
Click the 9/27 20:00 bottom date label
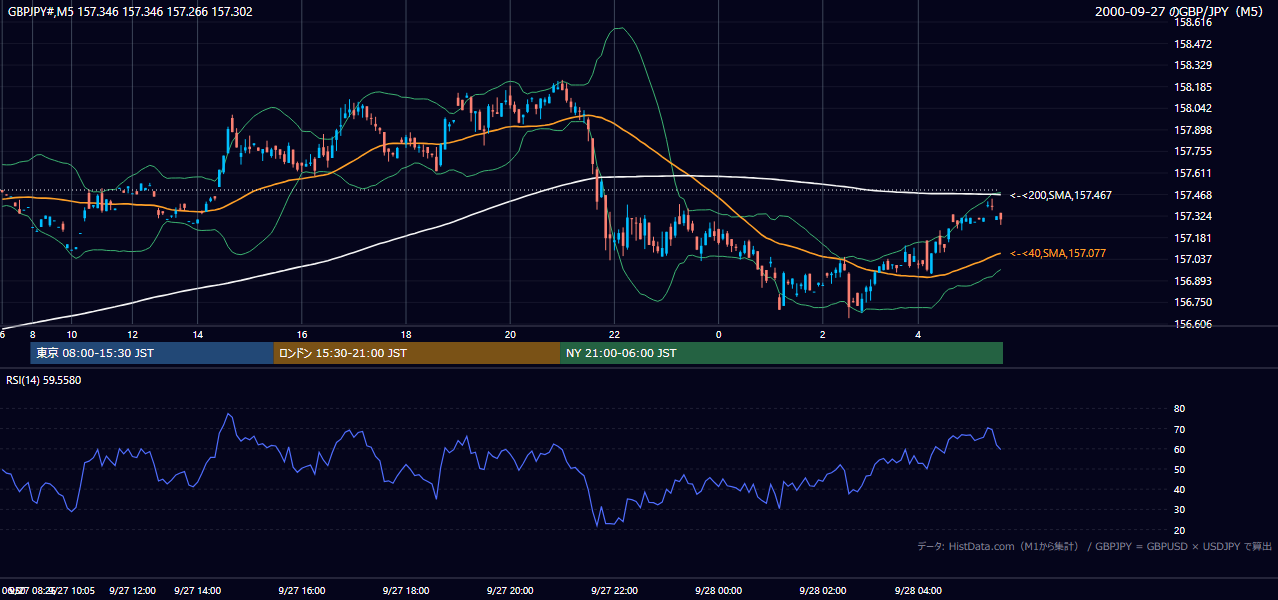click(510, 591)
